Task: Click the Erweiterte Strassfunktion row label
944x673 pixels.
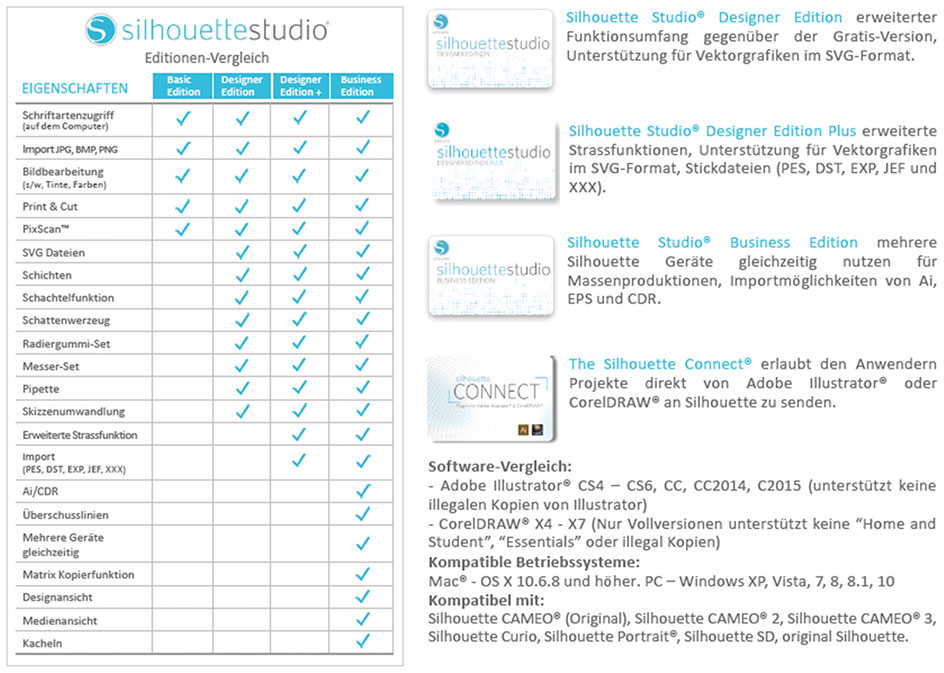Action: point(79,435)
